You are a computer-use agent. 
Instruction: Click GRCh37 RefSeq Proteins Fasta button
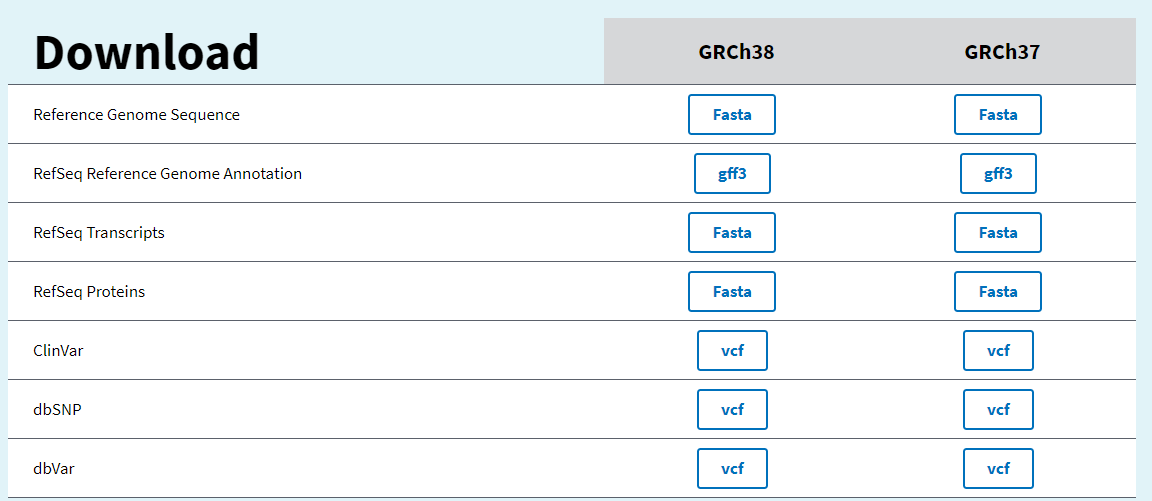pyautogui.click(x=997, y=291)
